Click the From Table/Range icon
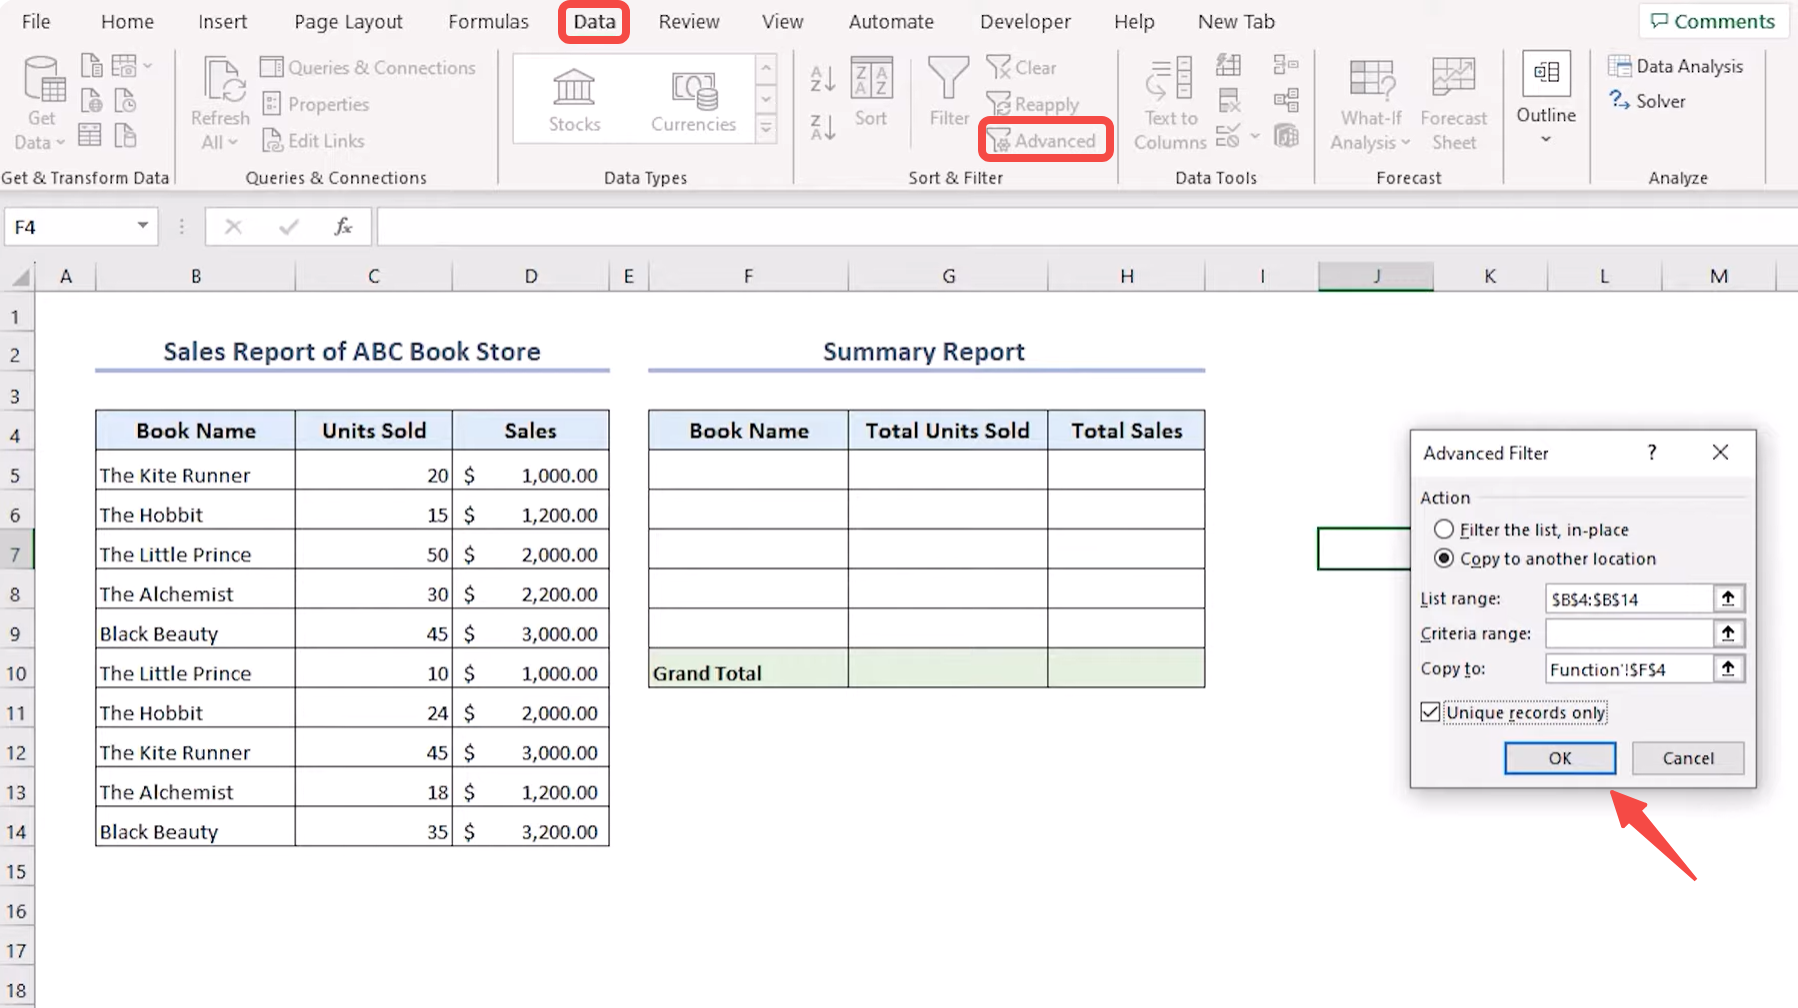This screenshot has width=1798, height=1008. pos(90,134)
